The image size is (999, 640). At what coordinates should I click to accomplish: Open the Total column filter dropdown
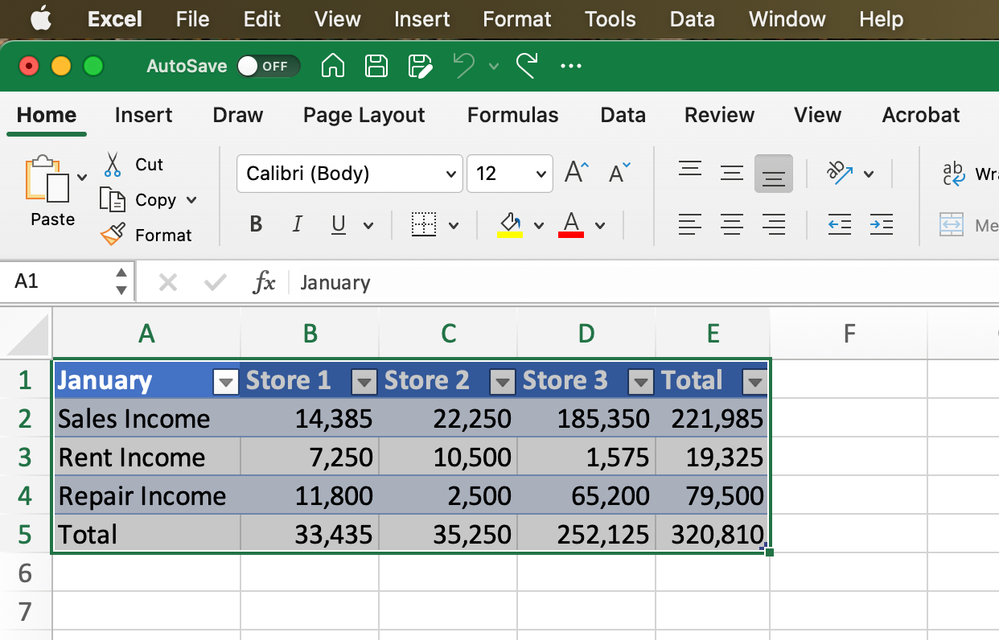coord(755,382)
